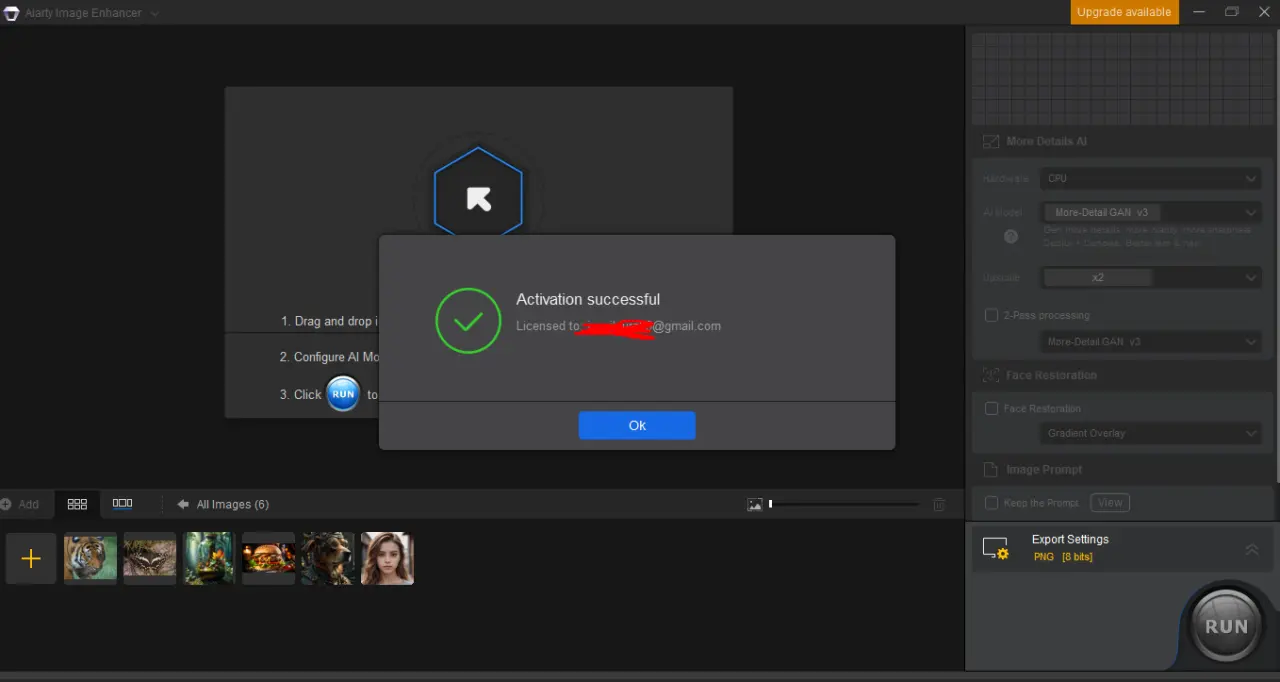Open the Upscale x2 dropdown
Image resolution: width=1280 pixels, height=682 pixels.
(1151, 277)
